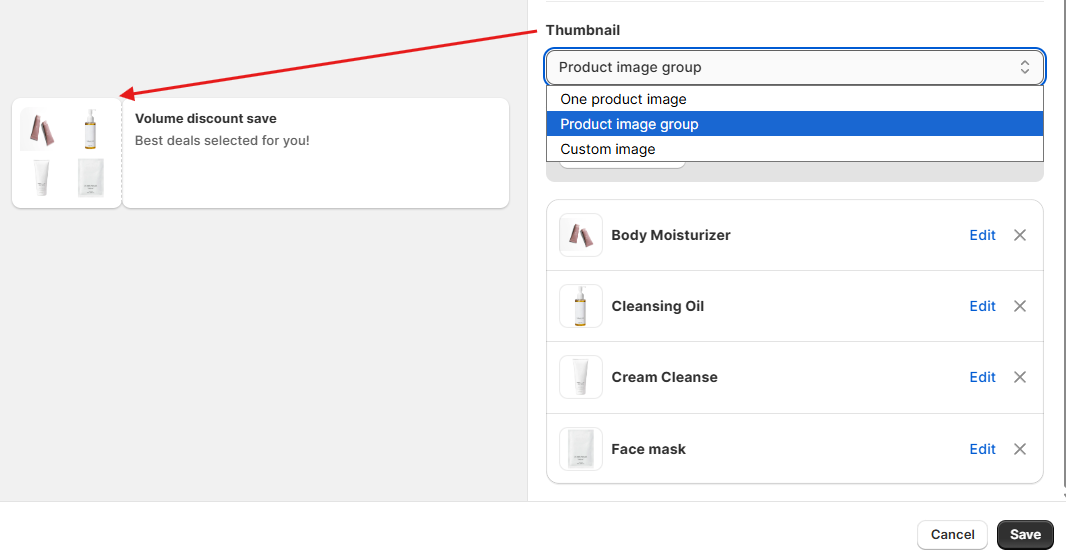Edit the Body Moisturizer product

[982, 235]
